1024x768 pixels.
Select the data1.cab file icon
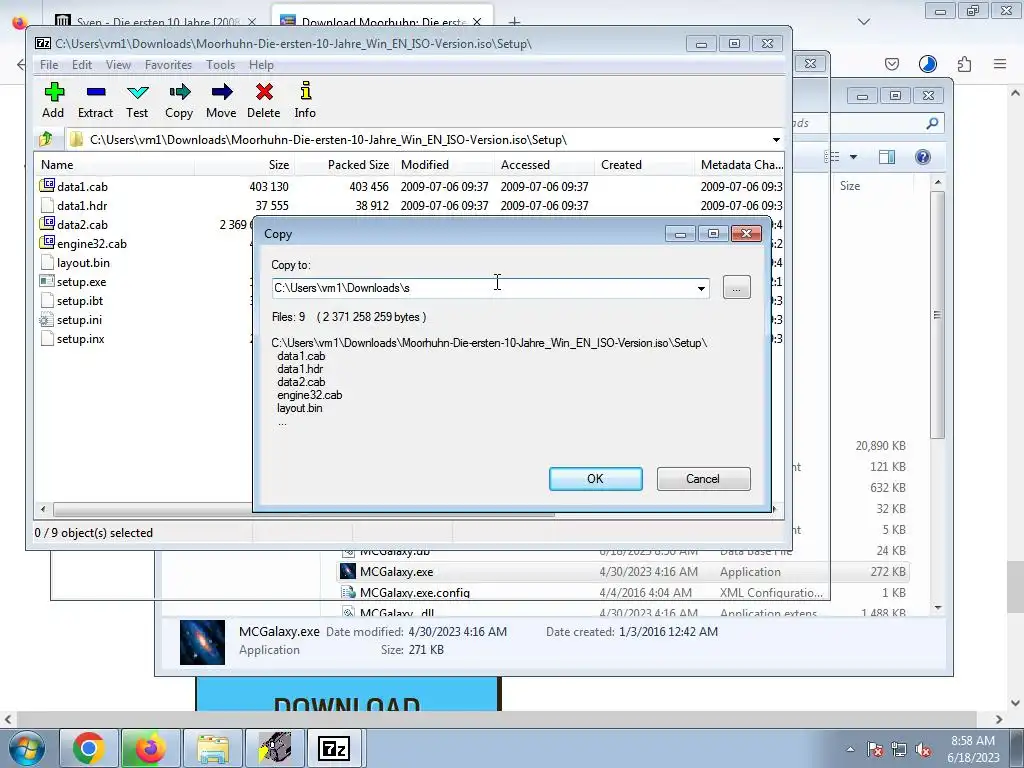pos(47,186)
